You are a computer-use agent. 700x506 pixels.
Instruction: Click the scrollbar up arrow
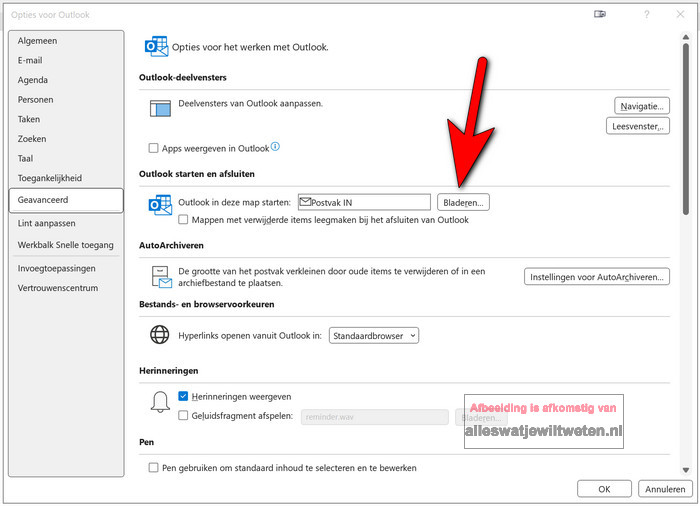coord(686,37)
